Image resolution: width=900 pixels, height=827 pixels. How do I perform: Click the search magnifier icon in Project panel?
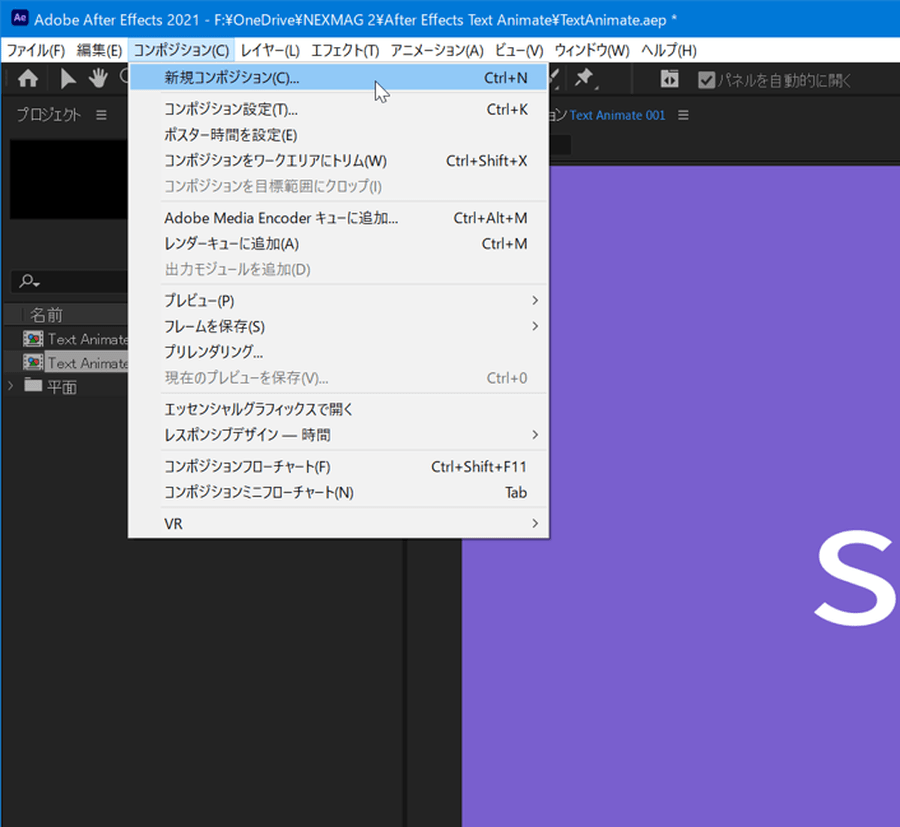29,281
